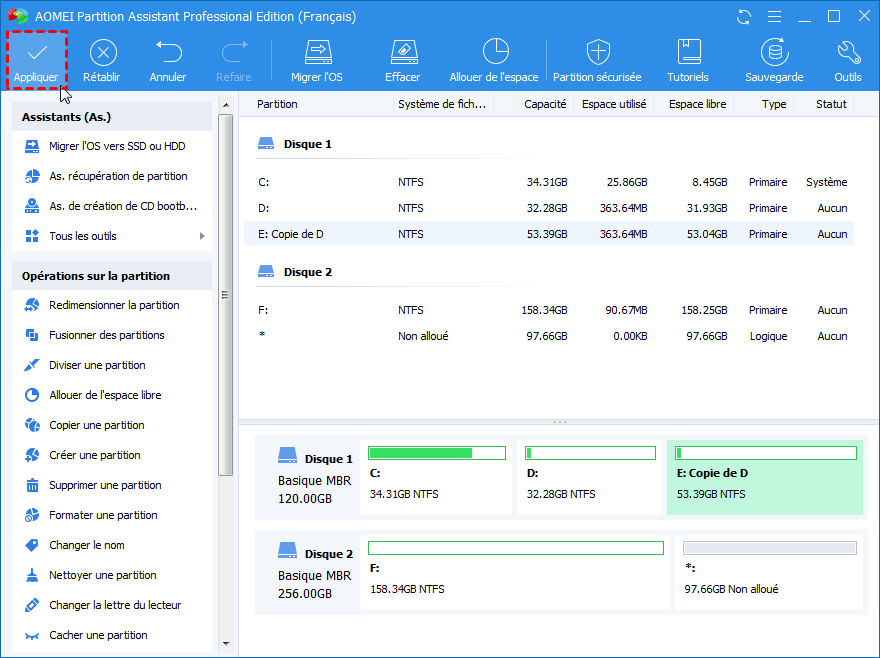Click the Annuler undo arrow
The height and width of the screenshot is (658, 880).
point(168,53)
